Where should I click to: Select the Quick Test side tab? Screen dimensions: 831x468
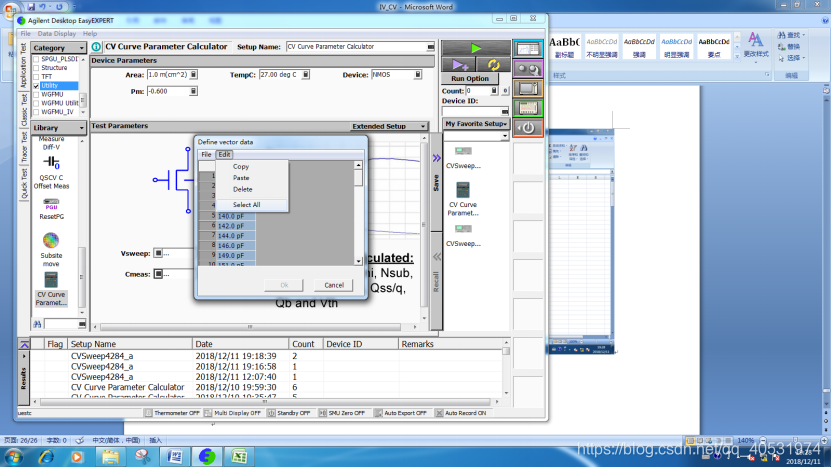[24, 183]
